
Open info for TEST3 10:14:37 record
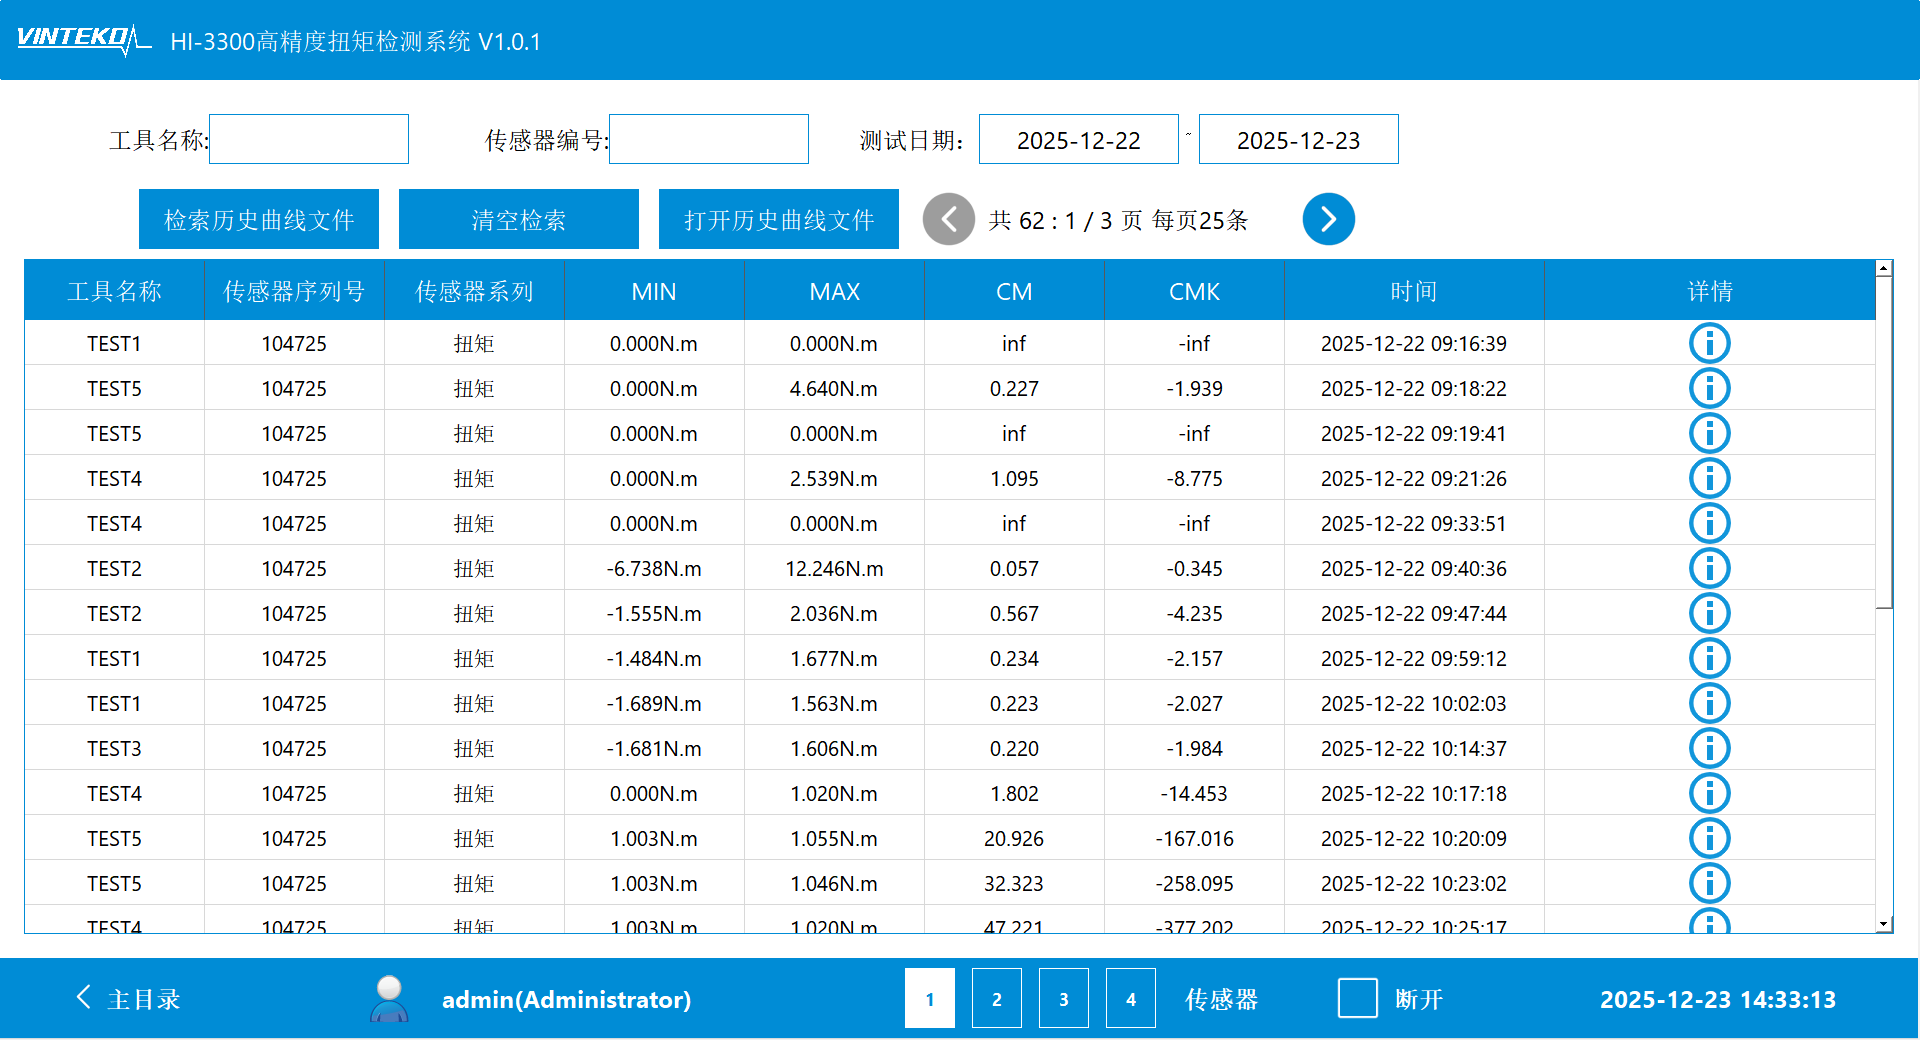[1709, 748]
